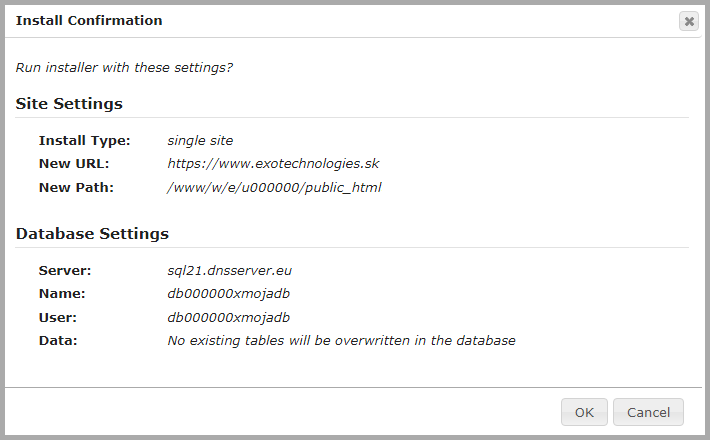The width and height of the screenshot is (710, 440).
Task: Click the exotechnologies.sk URL value
Action: click(273, 163)
